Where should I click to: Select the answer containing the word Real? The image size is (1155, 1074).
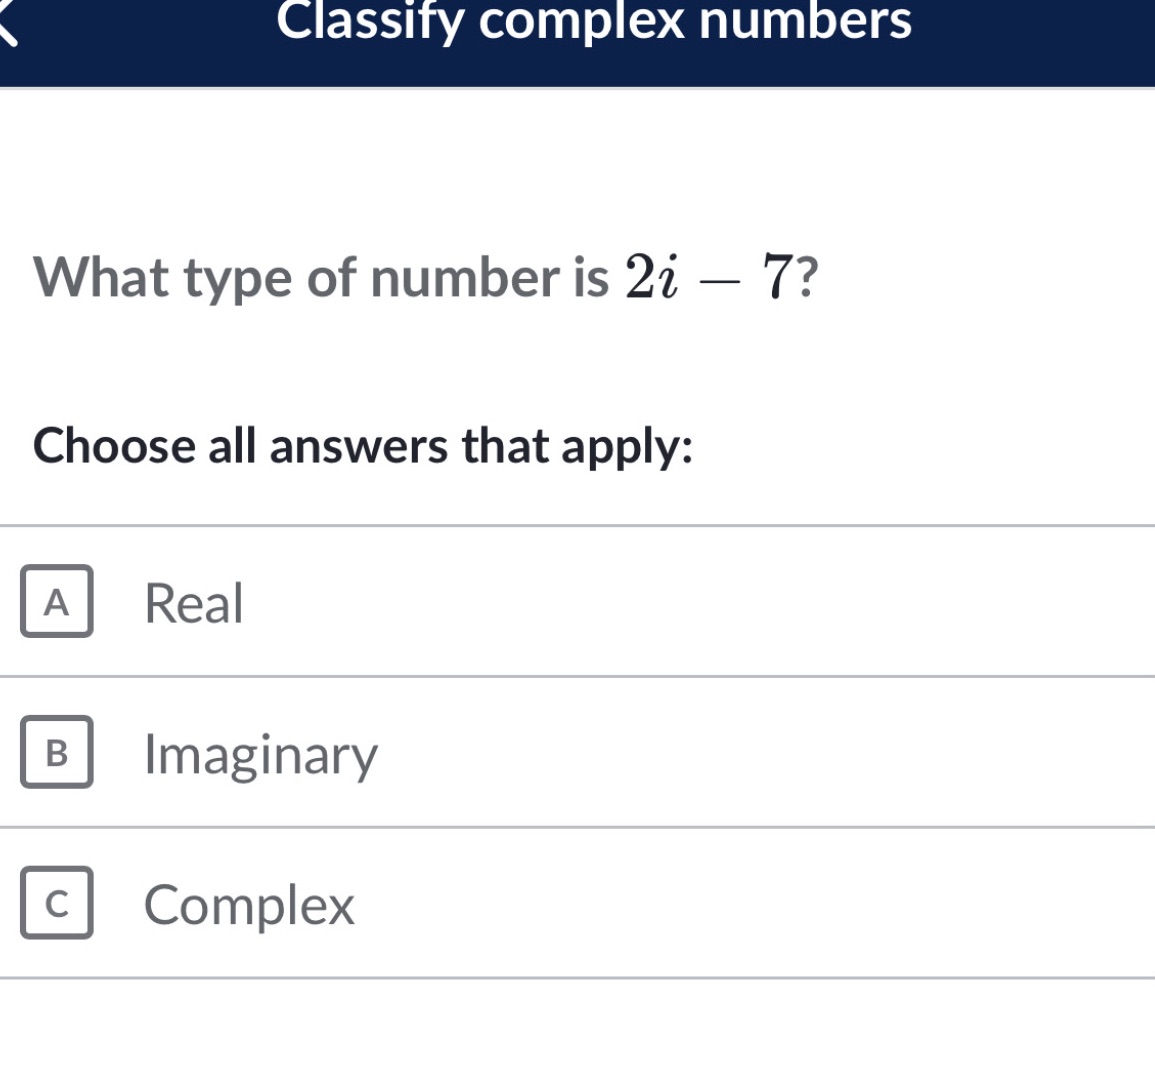pyautogui.click(x=193, y=601)
